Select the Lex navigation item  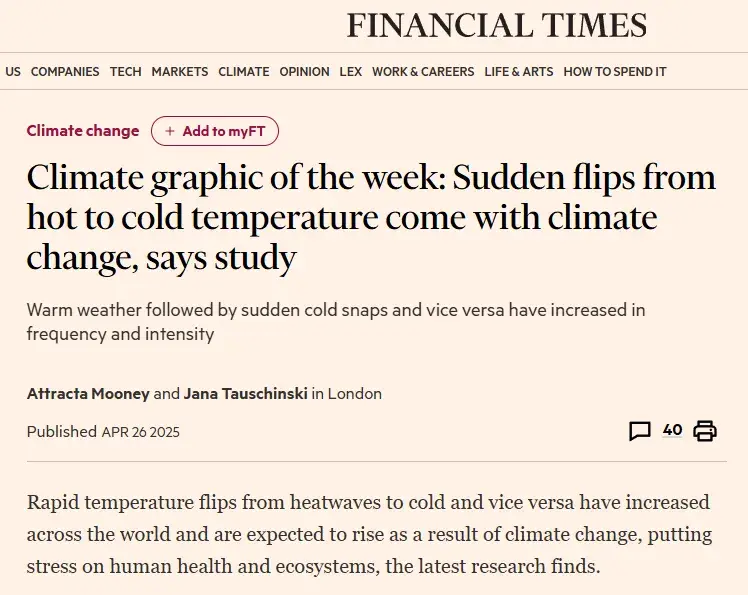[x=351, y=72]
